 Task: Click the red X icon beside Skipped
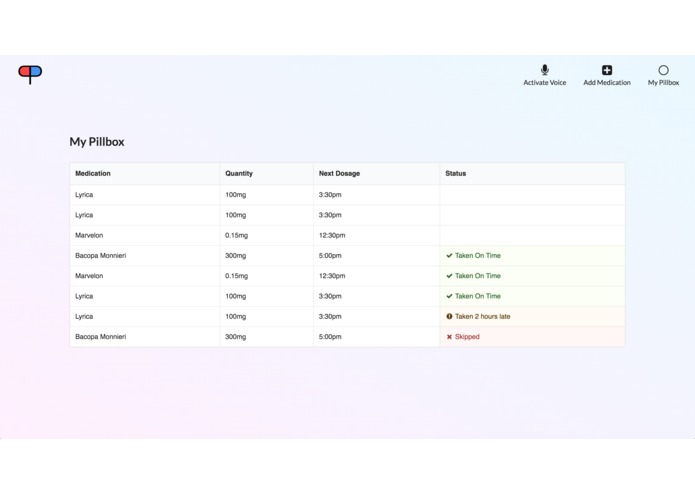pos(449,337)
